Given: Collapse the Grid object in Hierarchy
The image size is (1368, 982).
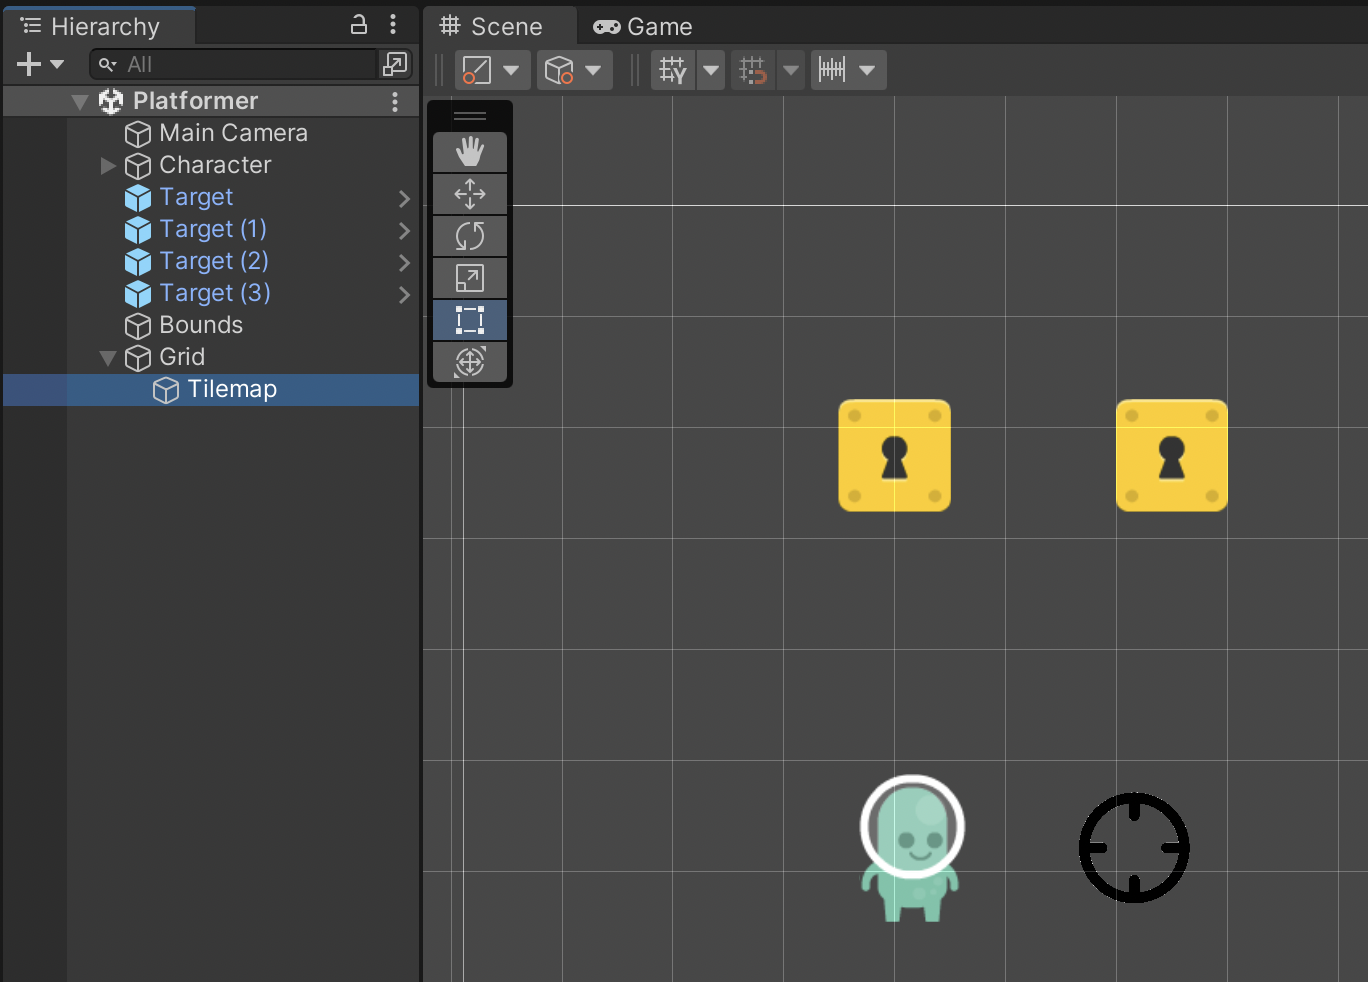Looking at the screenshot, I should point(108,358).
